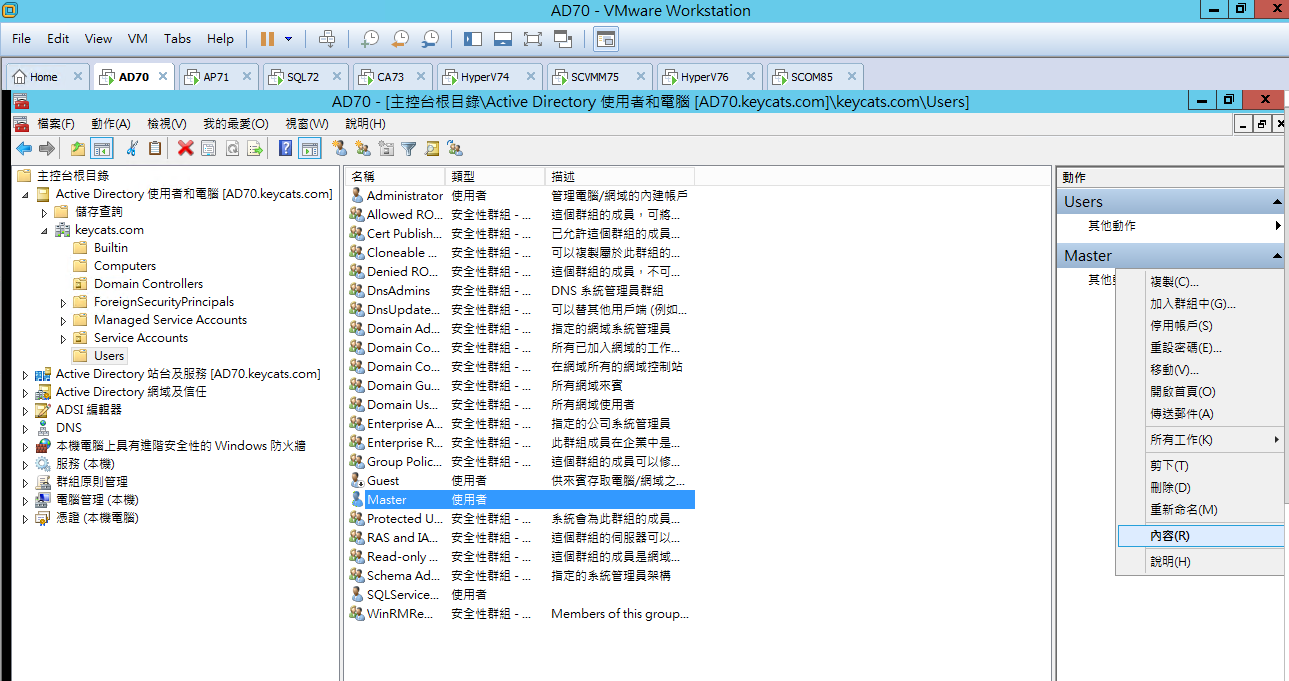1289x681 pixels.
Task: Click the 名稱 column header
Action: (395, 176)
